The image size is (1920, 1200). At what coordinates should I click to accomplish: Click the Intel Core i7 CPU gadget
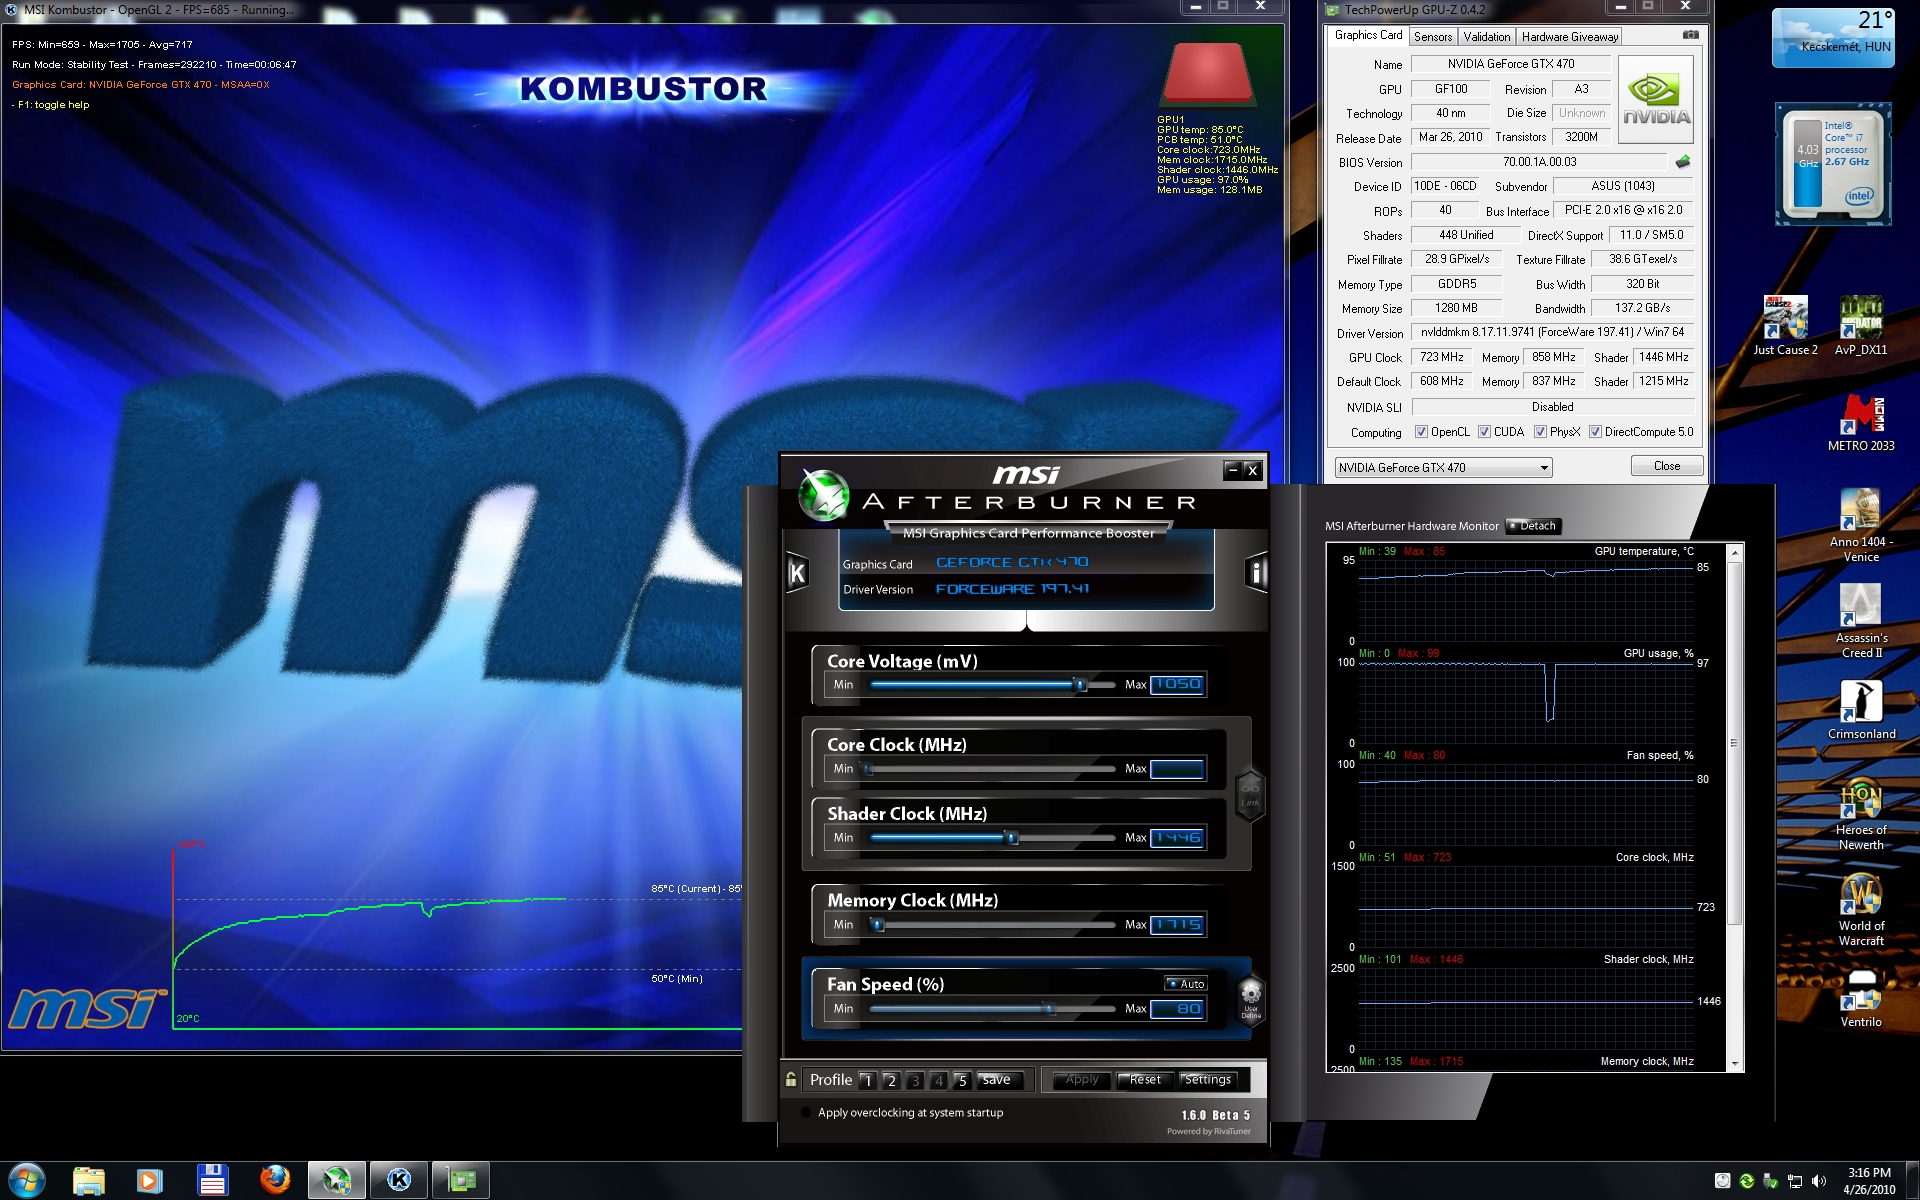(x=1835, y=163)
